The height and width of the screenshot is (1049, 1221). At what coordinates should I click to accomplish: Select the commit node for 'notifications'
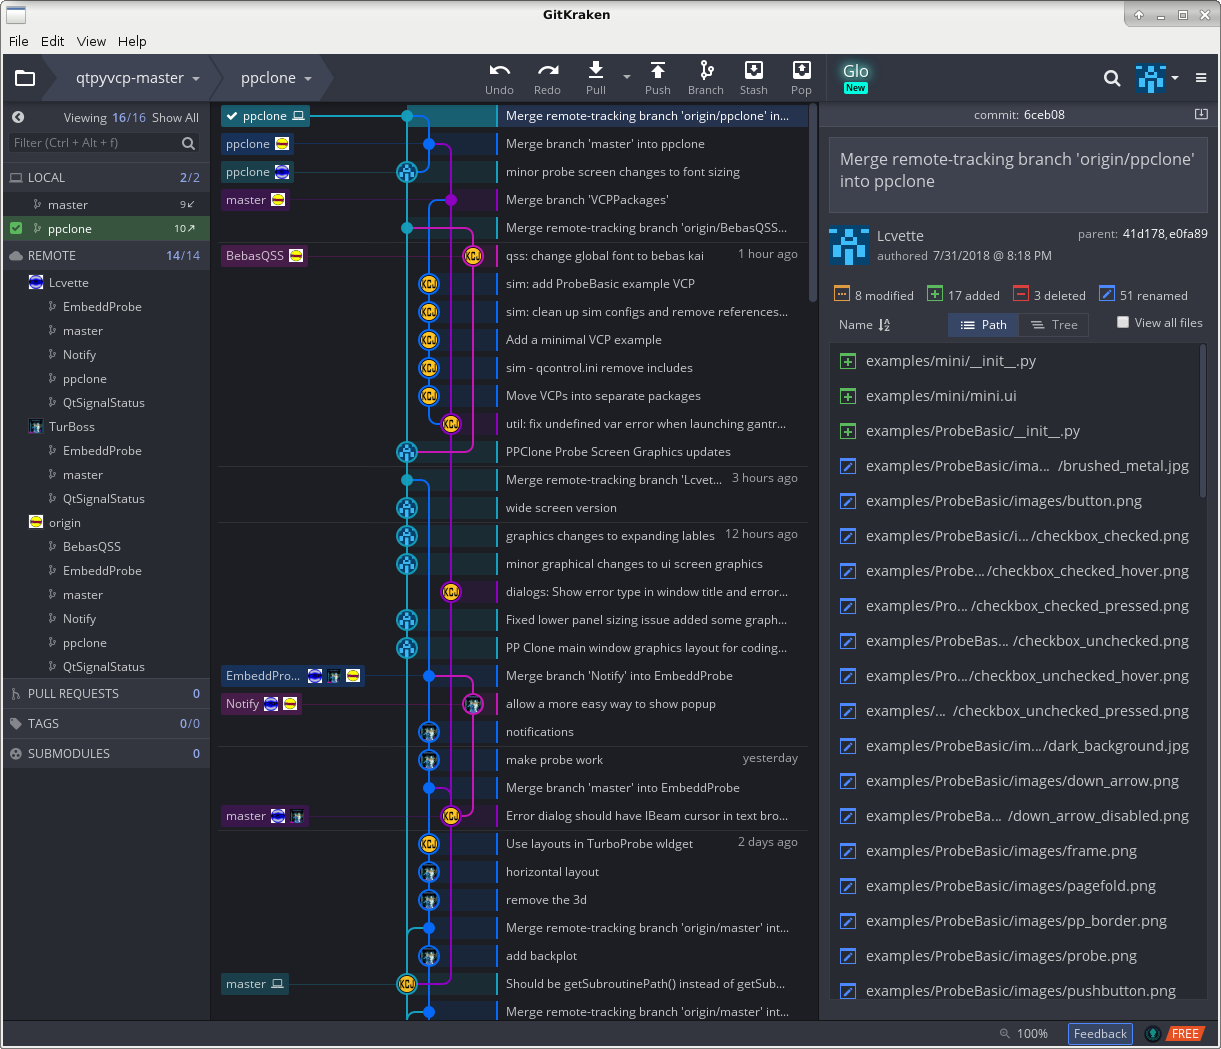(x=429, y=732)
